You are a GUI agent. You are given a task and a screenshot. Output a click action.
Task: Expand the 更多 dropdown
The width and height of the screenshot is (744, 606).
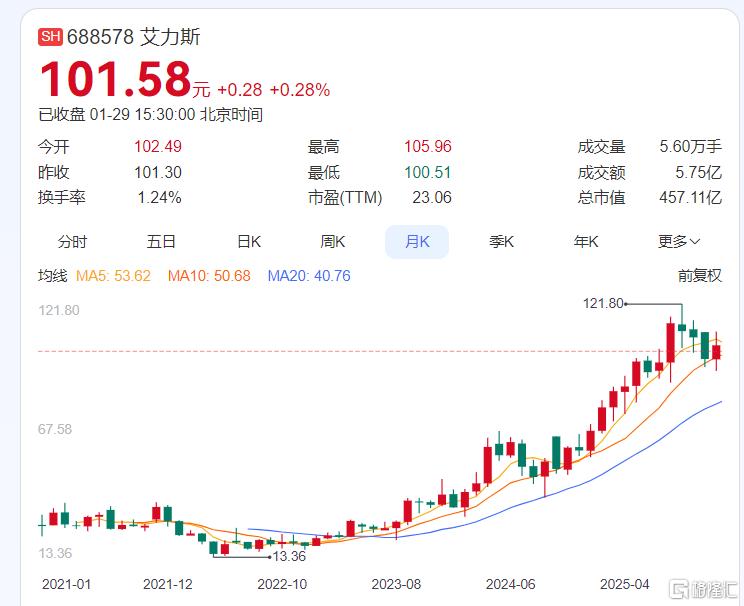[679, 242]
